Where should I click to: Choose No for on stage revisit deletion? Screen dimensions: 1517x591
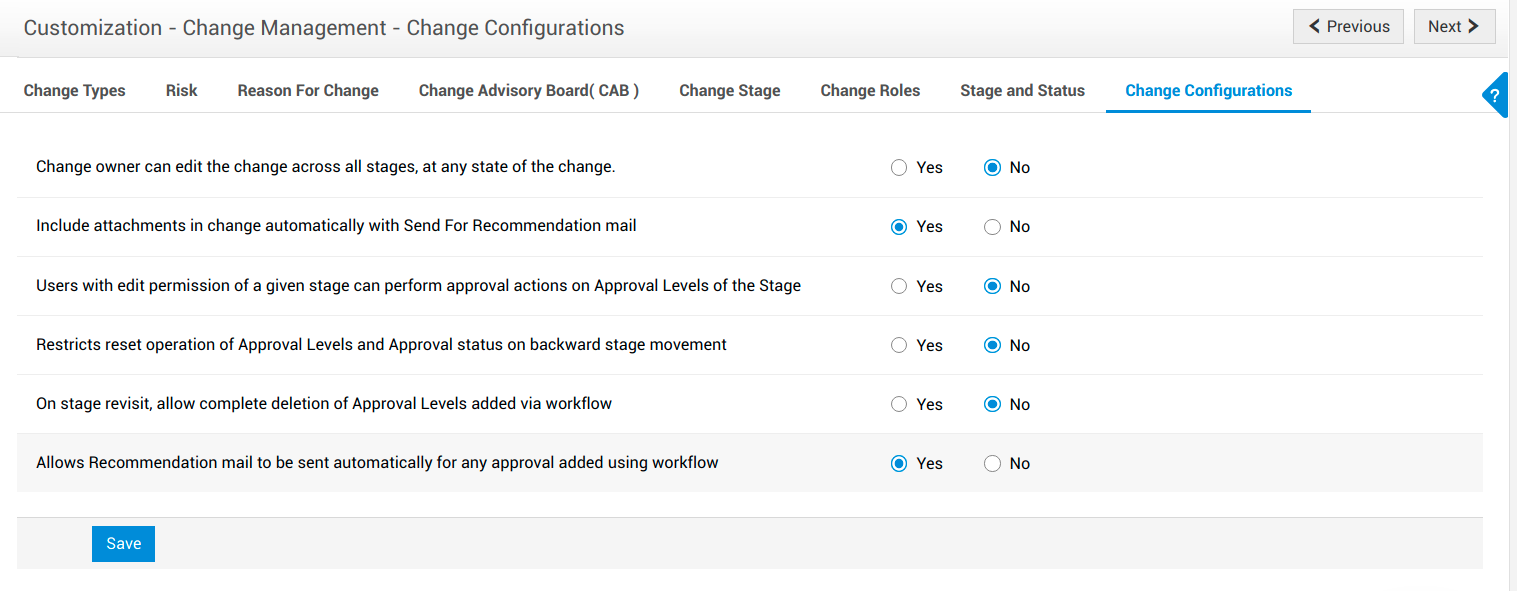[992, 404]
